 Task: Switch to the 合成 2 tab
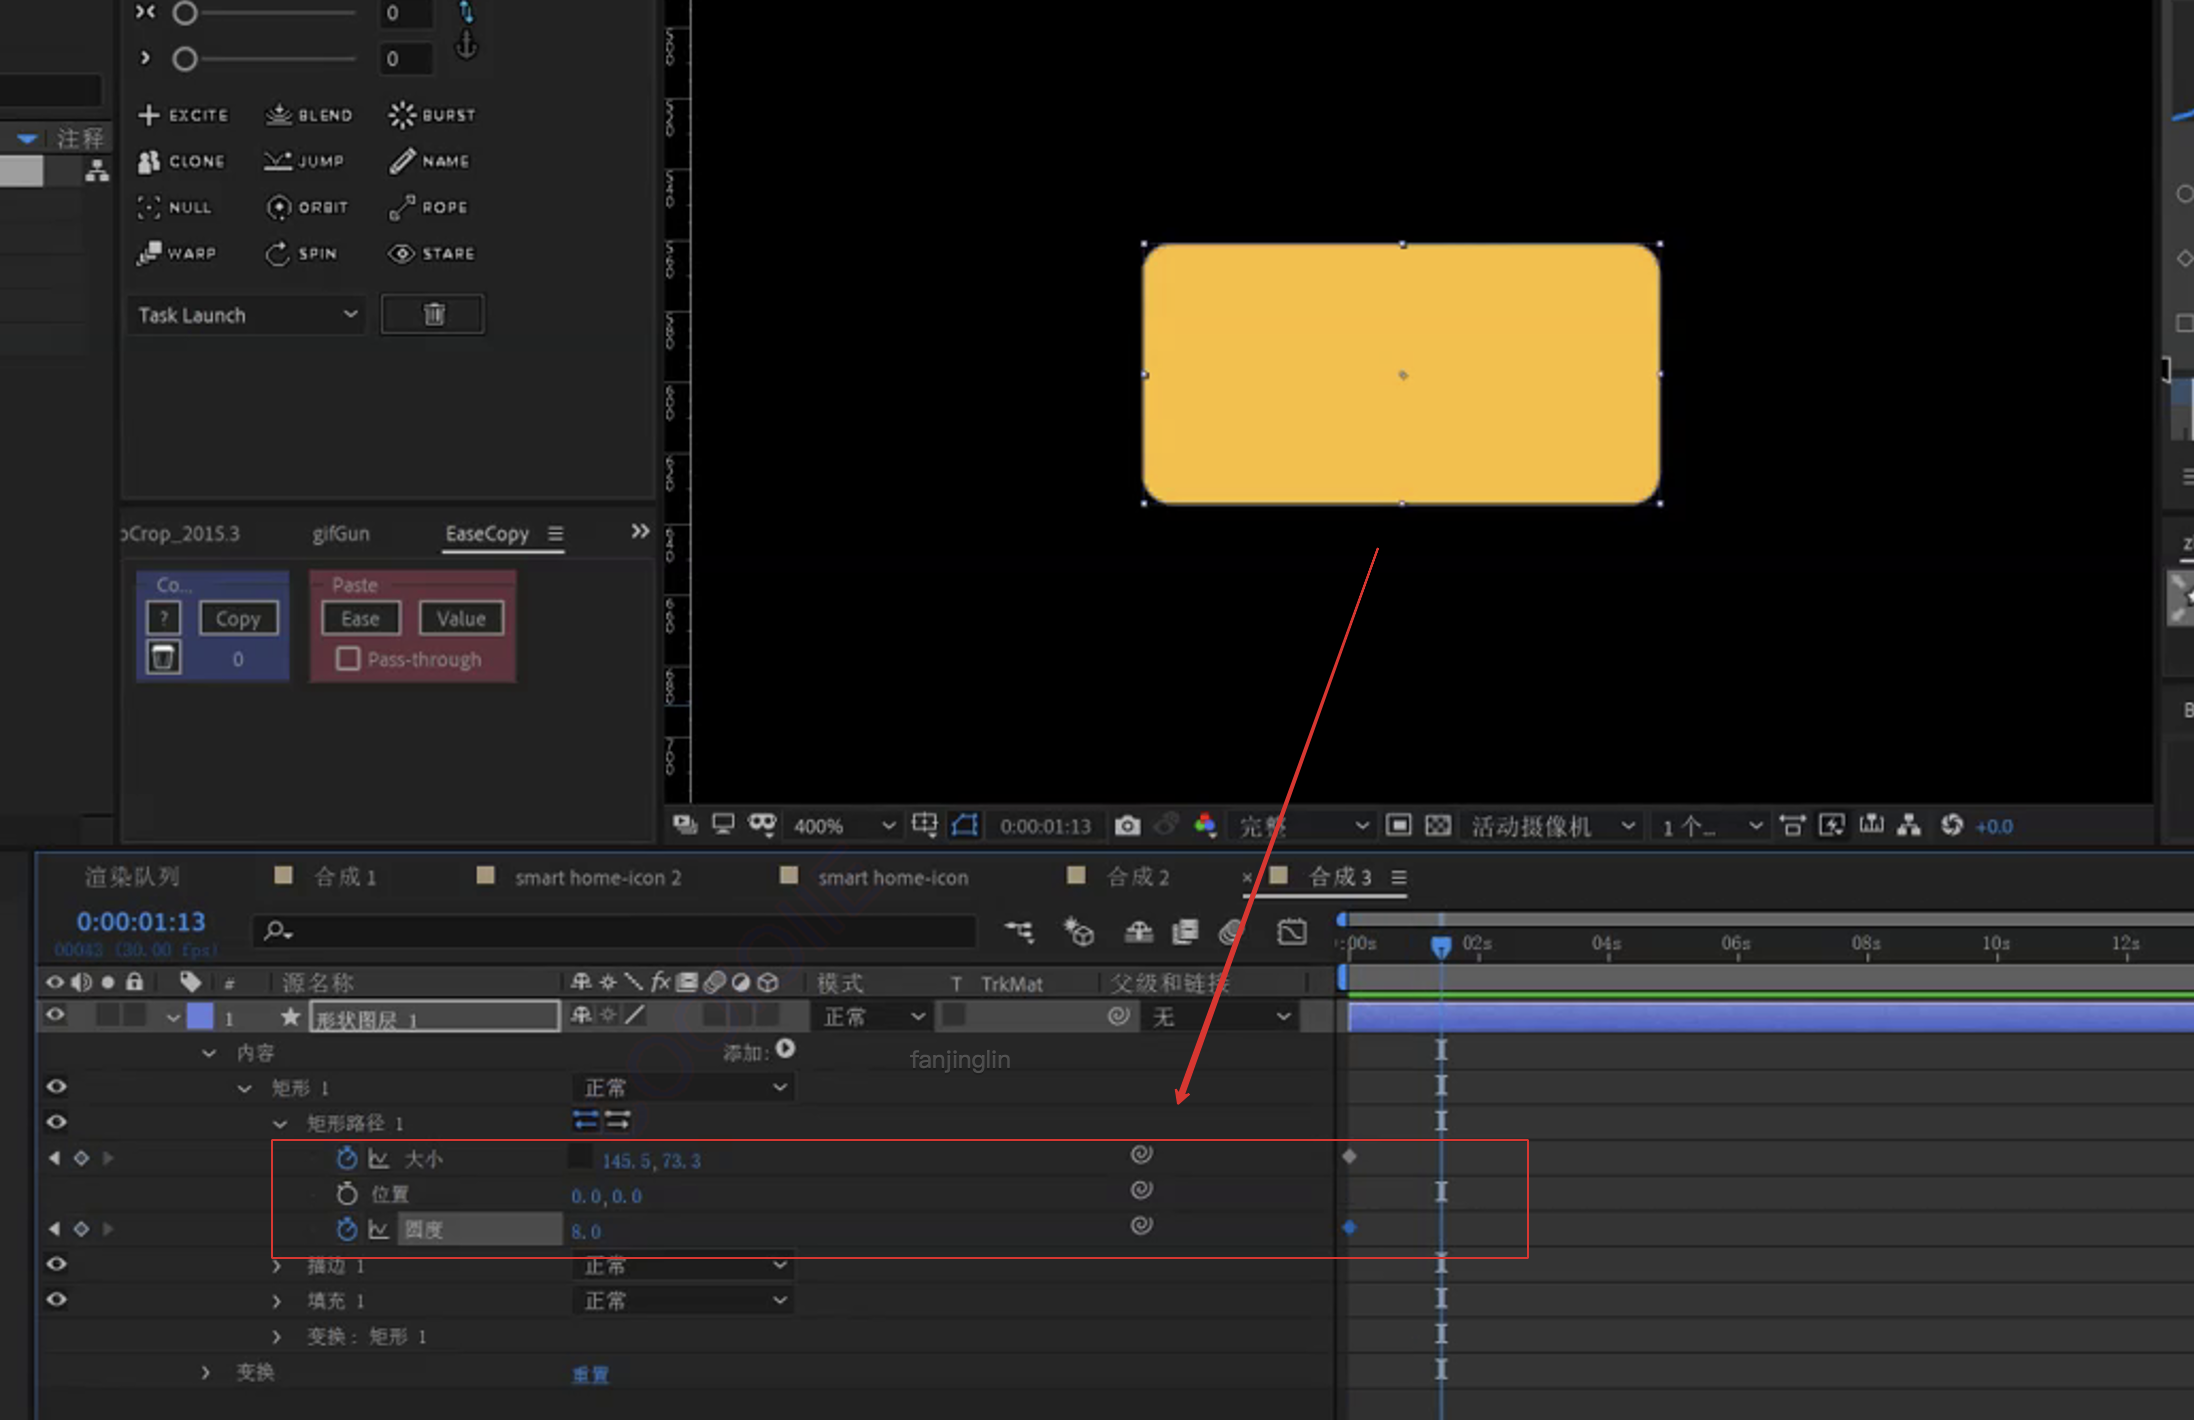pyautogui.click(x=1137, y=877)
